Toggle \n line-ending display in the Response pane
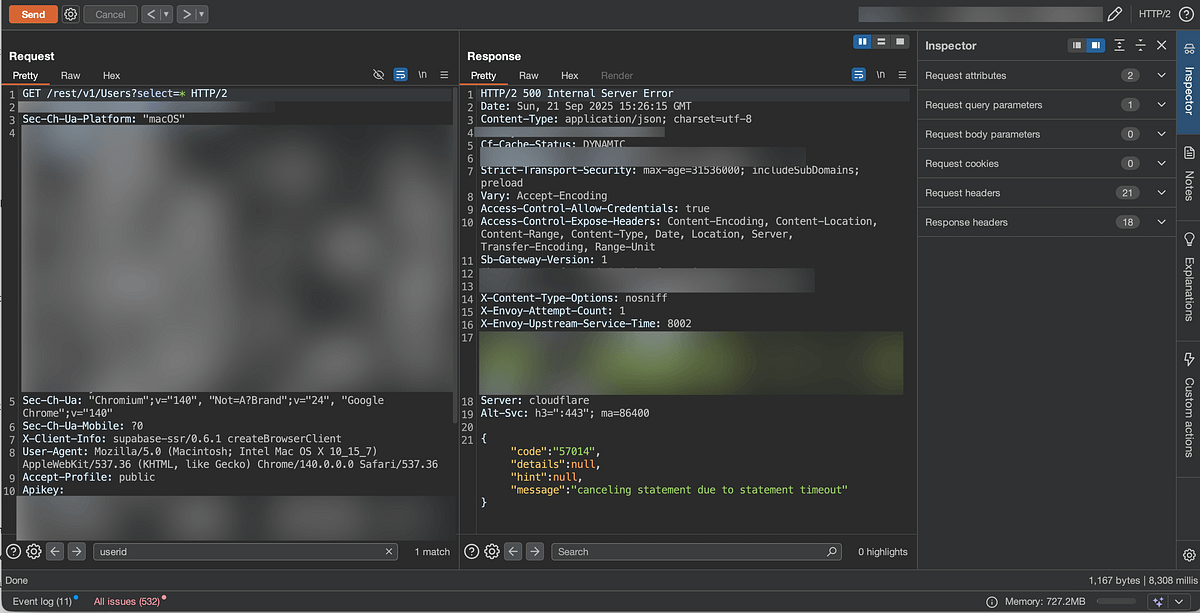This screenshot has height=613, width=1200. [x=881, y=74]
